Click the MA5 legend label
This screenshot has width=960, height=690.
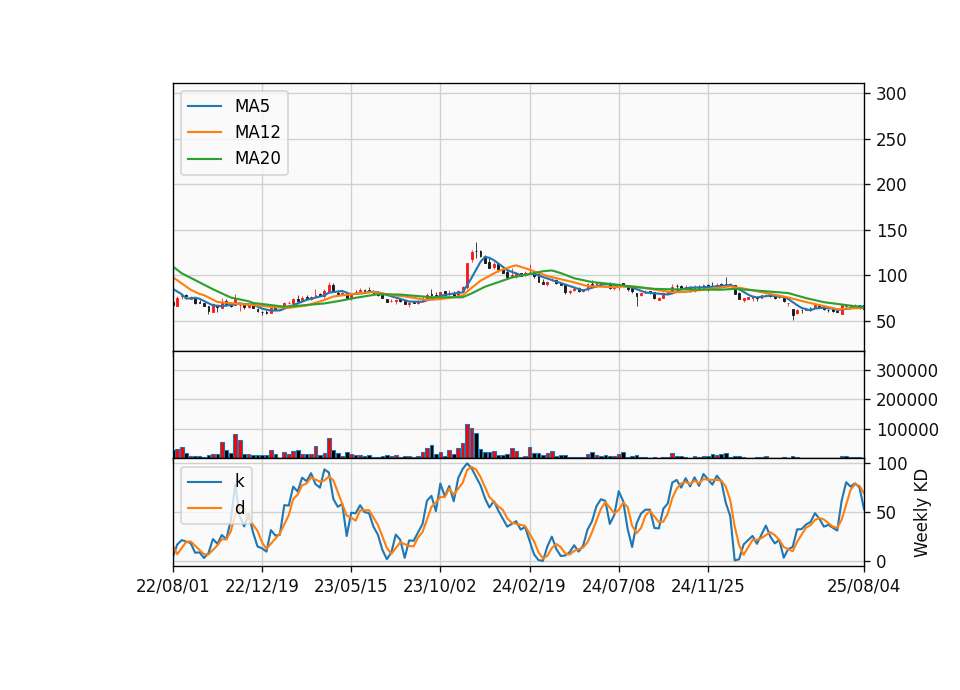point(252,106)
